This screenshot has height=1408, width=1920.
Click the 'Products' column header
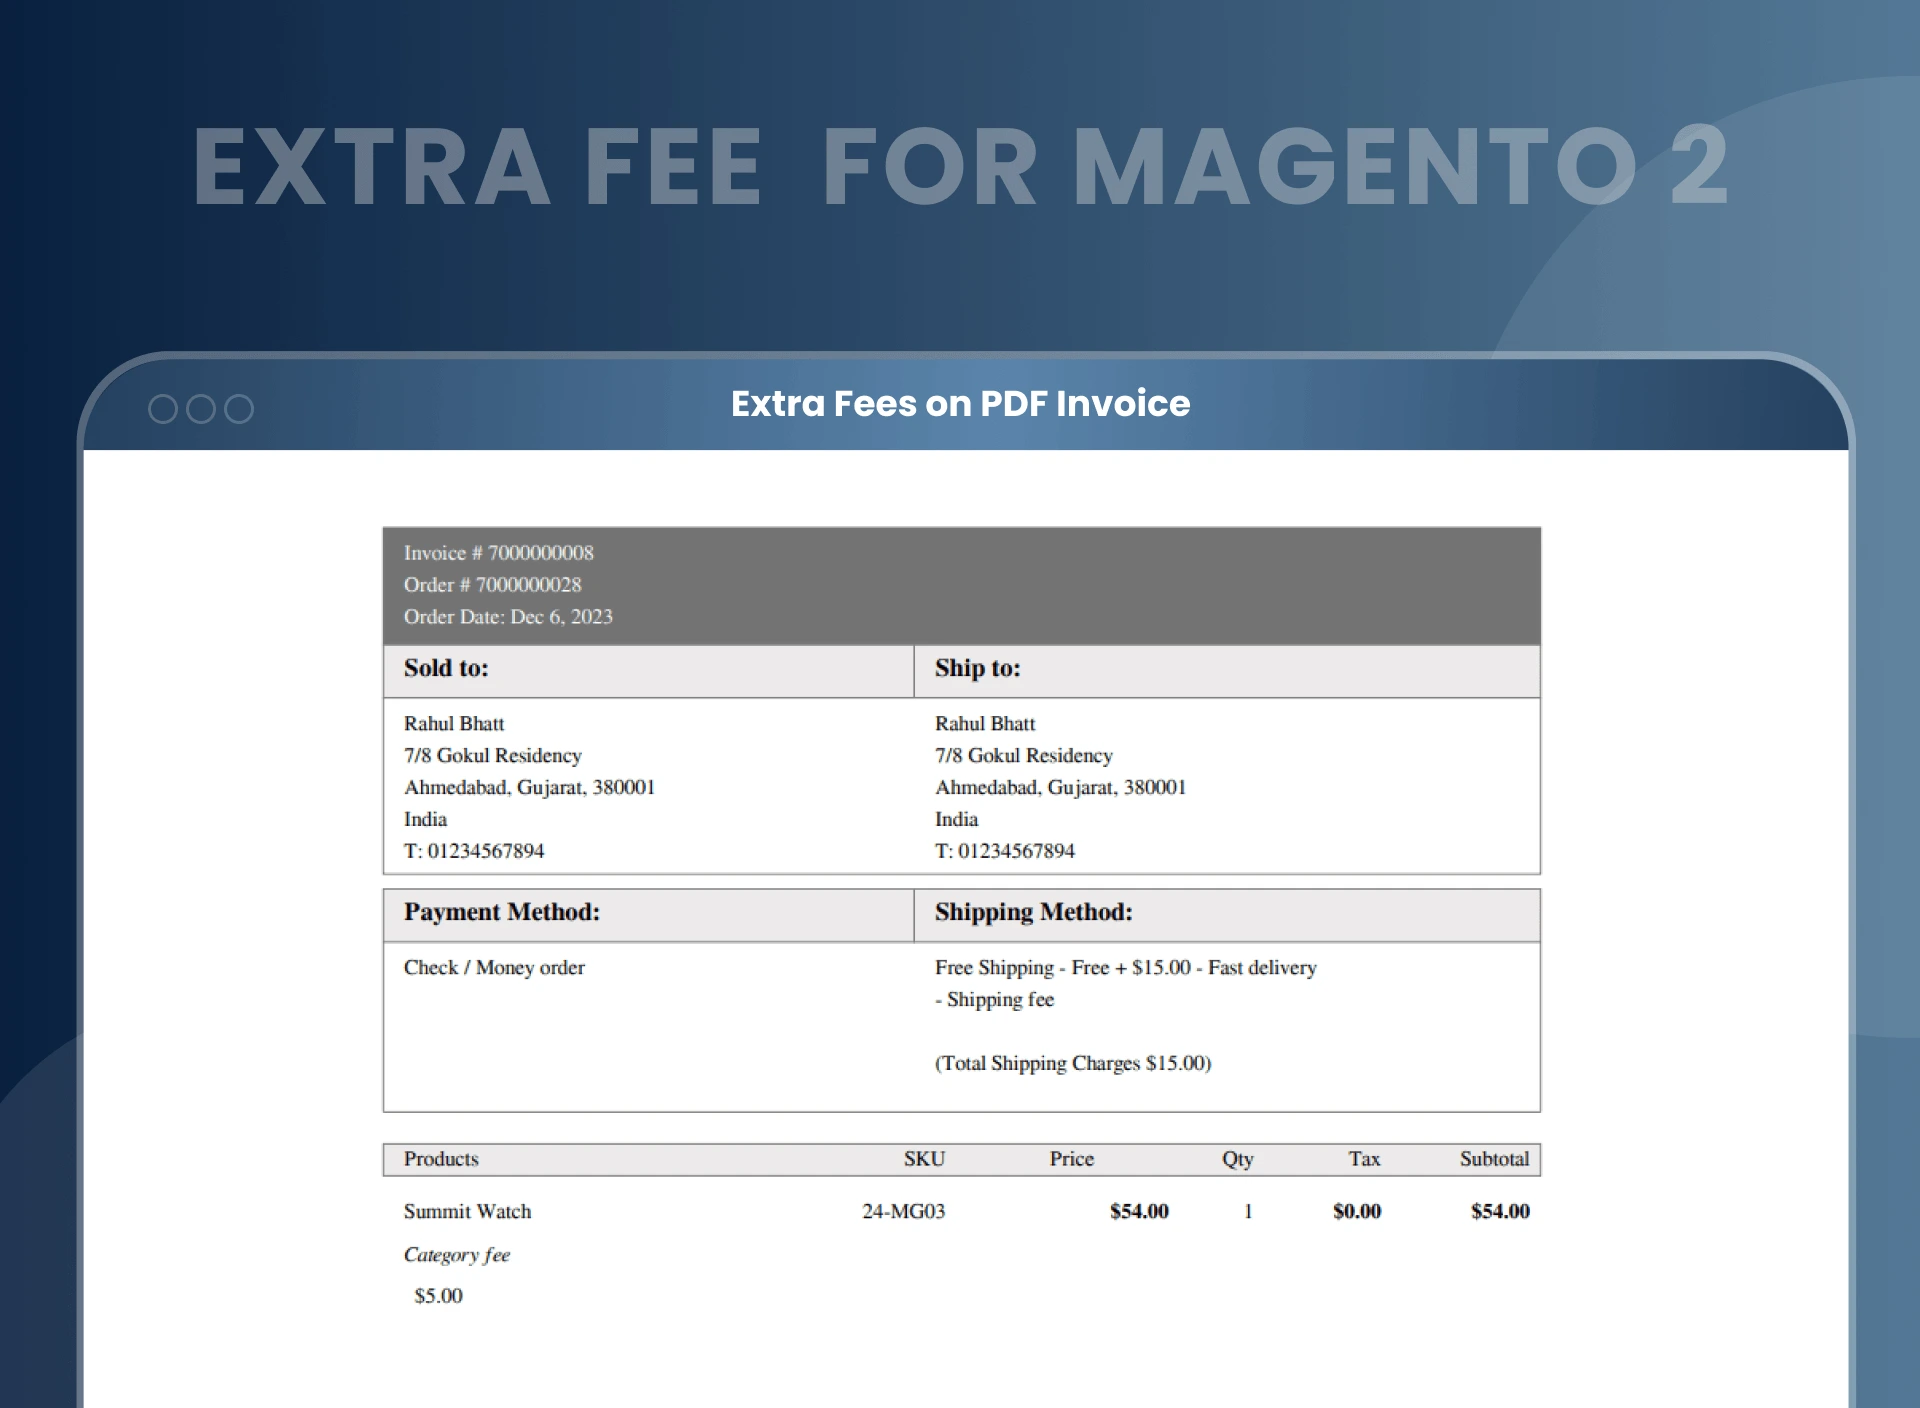coord(441,1159)
